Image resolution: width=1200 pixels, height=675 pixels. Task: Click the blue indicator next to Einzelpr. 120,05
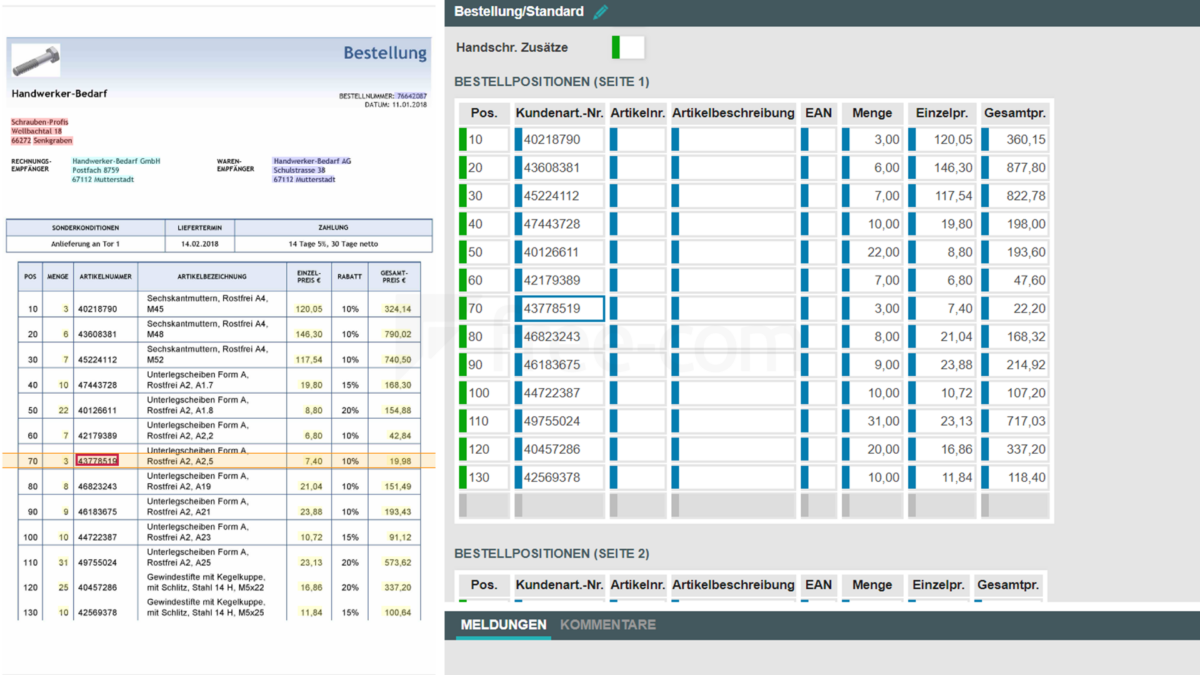click(x=912, y=139)
